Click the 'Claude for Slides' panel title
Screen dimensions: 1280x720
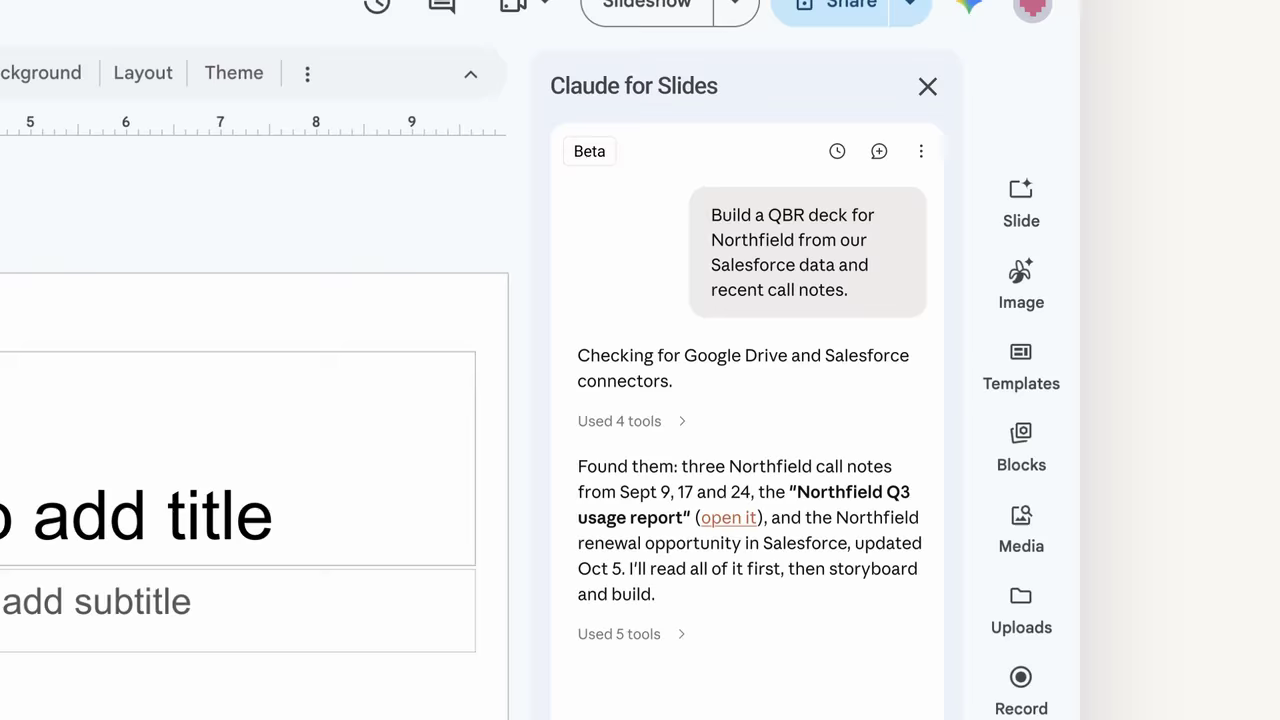(x=634, y=86)
